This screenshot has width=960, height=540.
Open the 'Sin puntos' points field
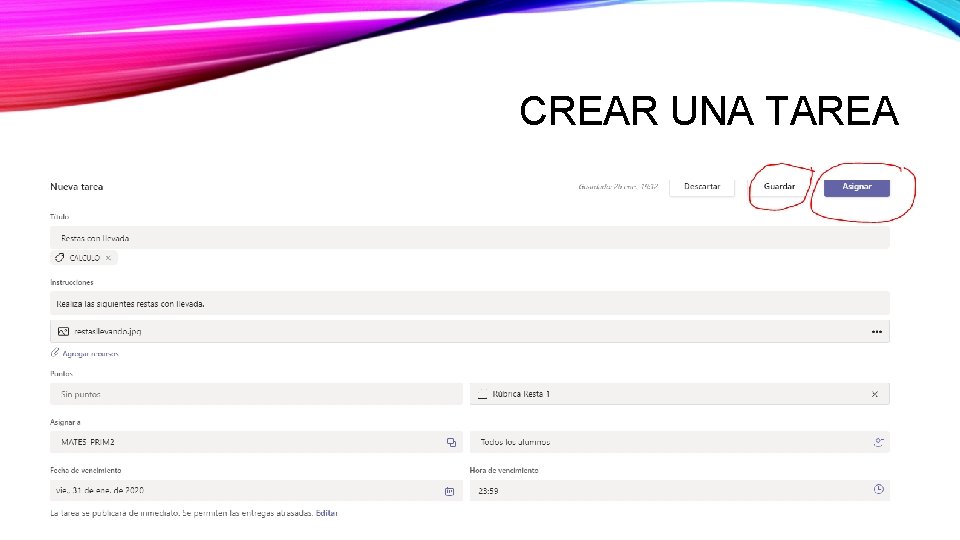pyautogui.click(x=256, y=394)
